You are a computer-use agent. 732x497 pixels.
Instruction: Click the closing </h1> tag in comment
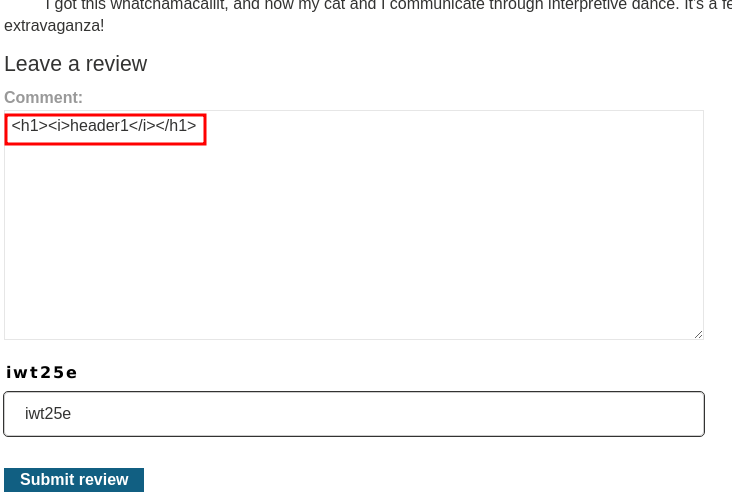tap(176, 126)
